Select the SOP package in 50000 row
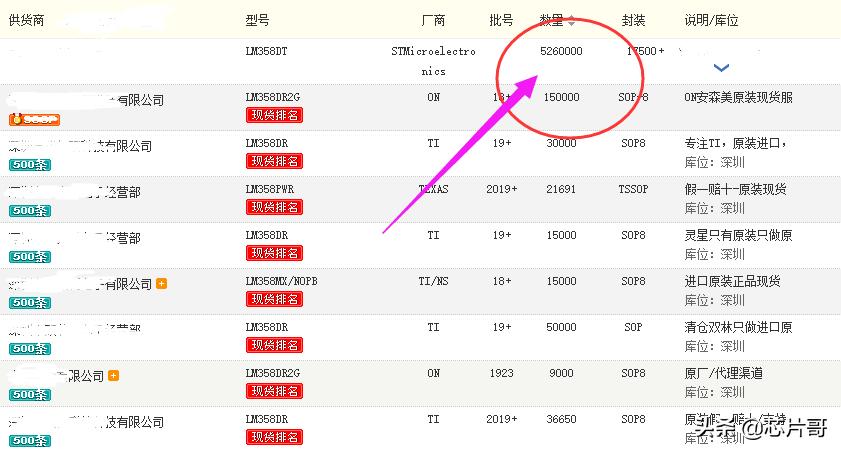 click(x=633, y=327)
